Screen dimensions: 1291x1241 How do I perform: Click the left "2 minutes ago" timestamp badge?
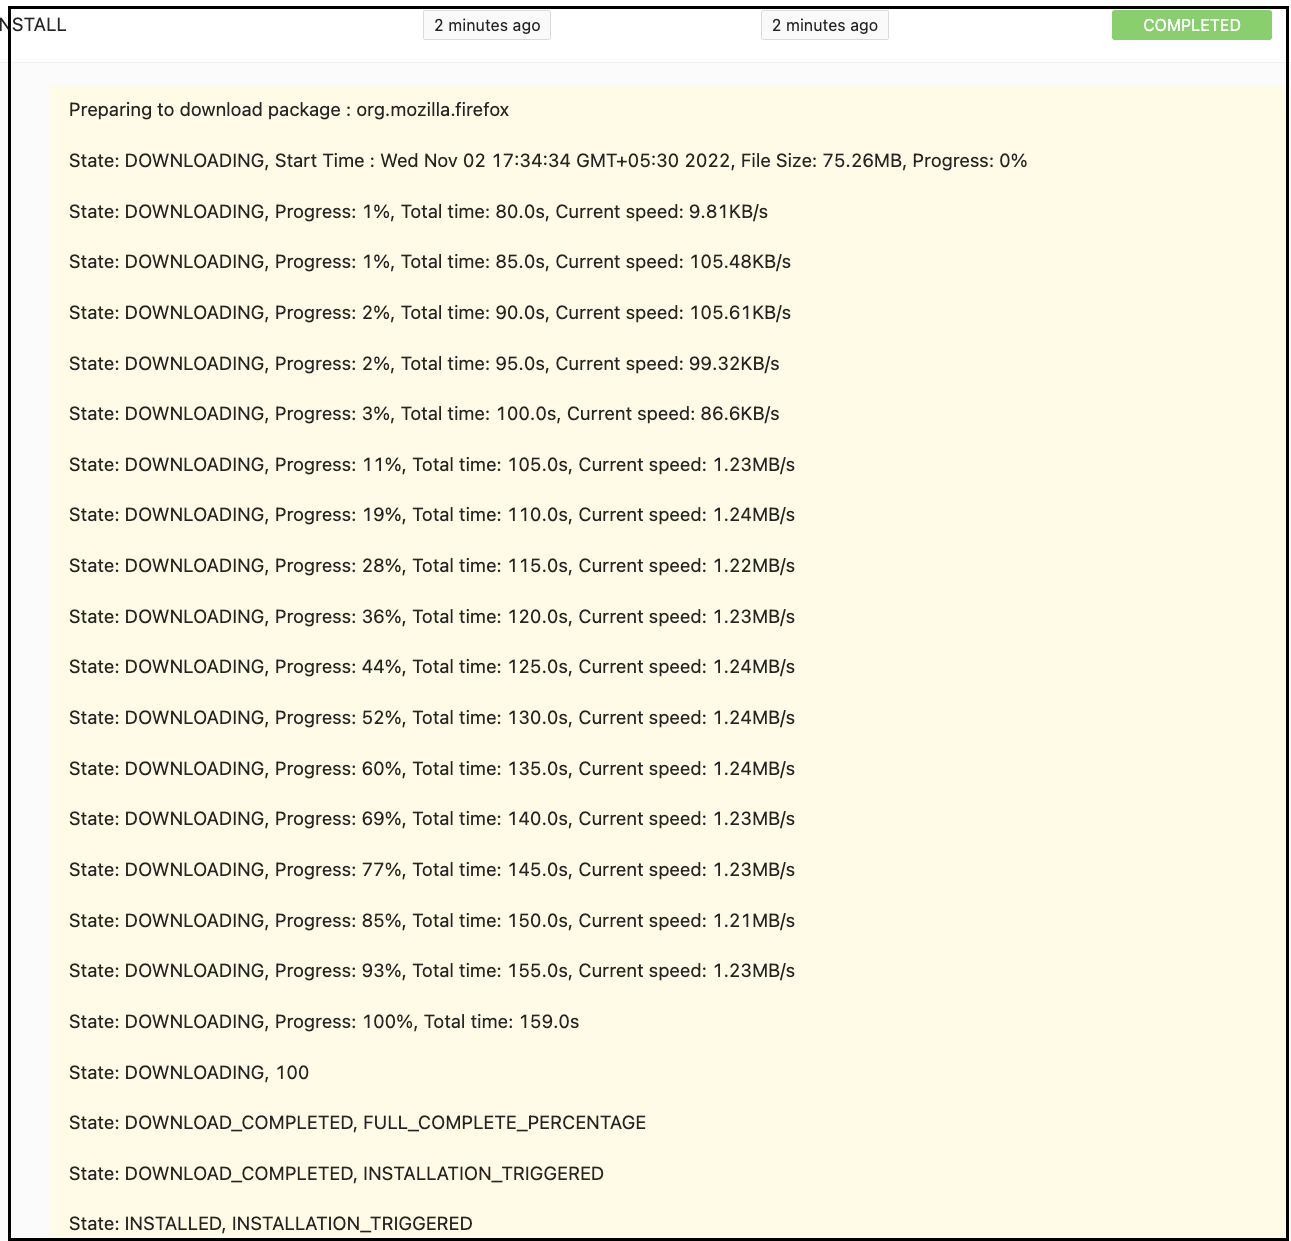[x=487, y=26]
